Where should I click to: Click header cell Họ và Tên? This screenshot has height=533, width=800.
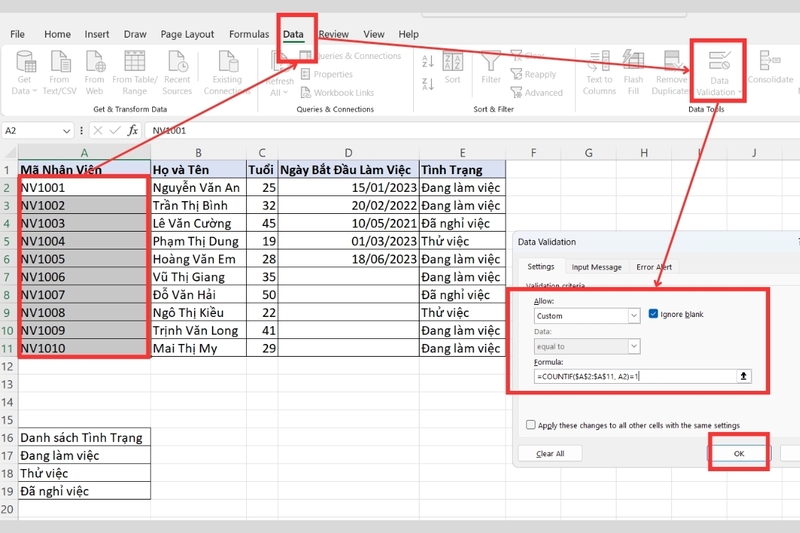(198, 170)
